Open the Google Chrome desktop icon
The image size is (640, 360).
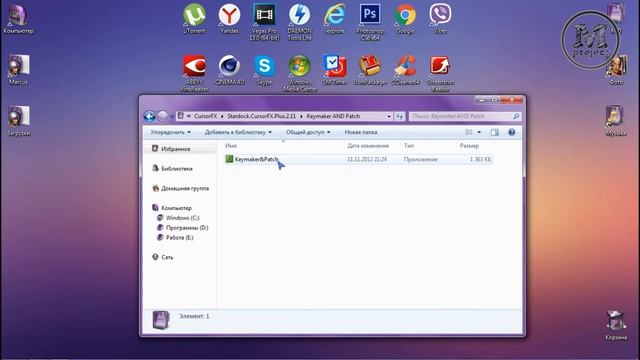(x=405, y=18)
